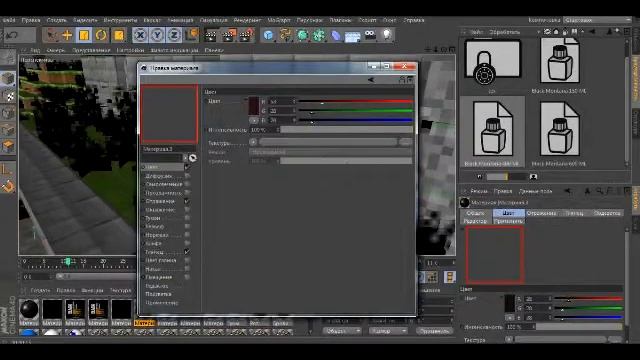The width and height of the screenshot is (640, 360).
Task: Select the Scale tool
Action: coord(84,36)
